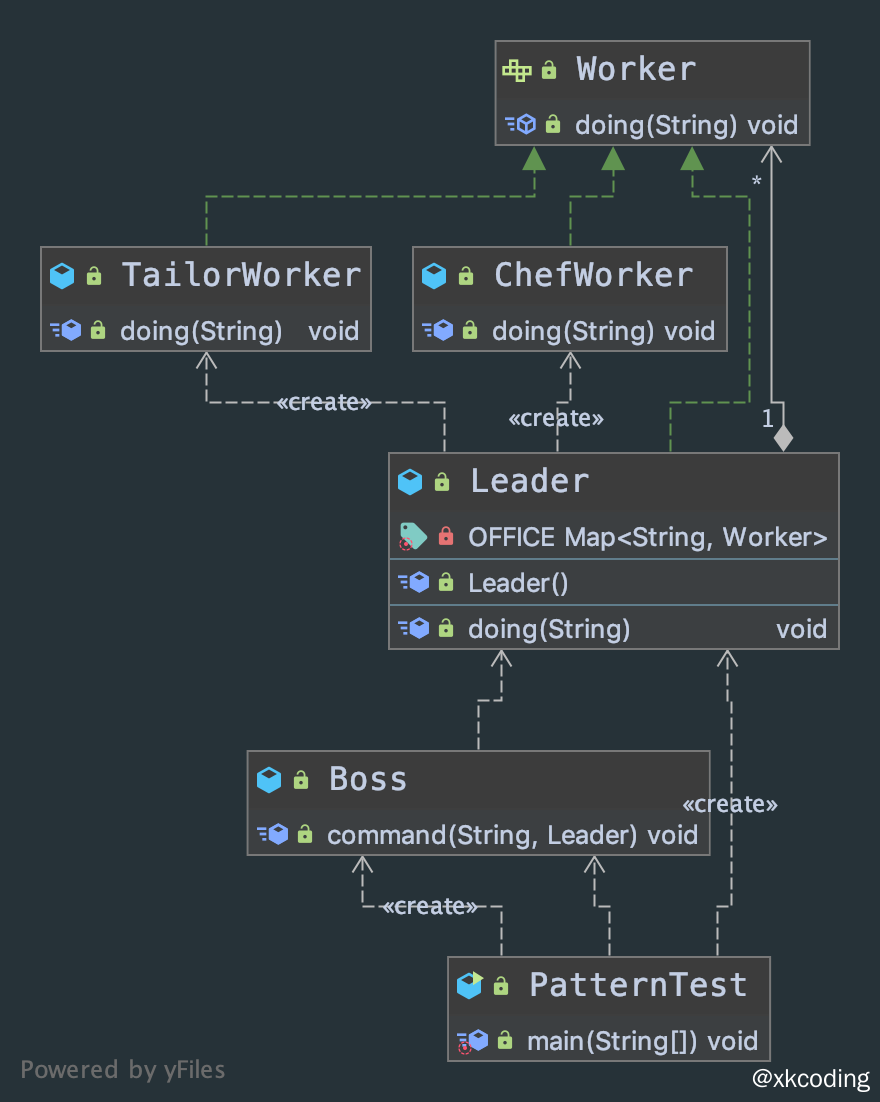Click the doing(String) method in ChefWorker
The image size is (880, 1102).
(573, 330)
